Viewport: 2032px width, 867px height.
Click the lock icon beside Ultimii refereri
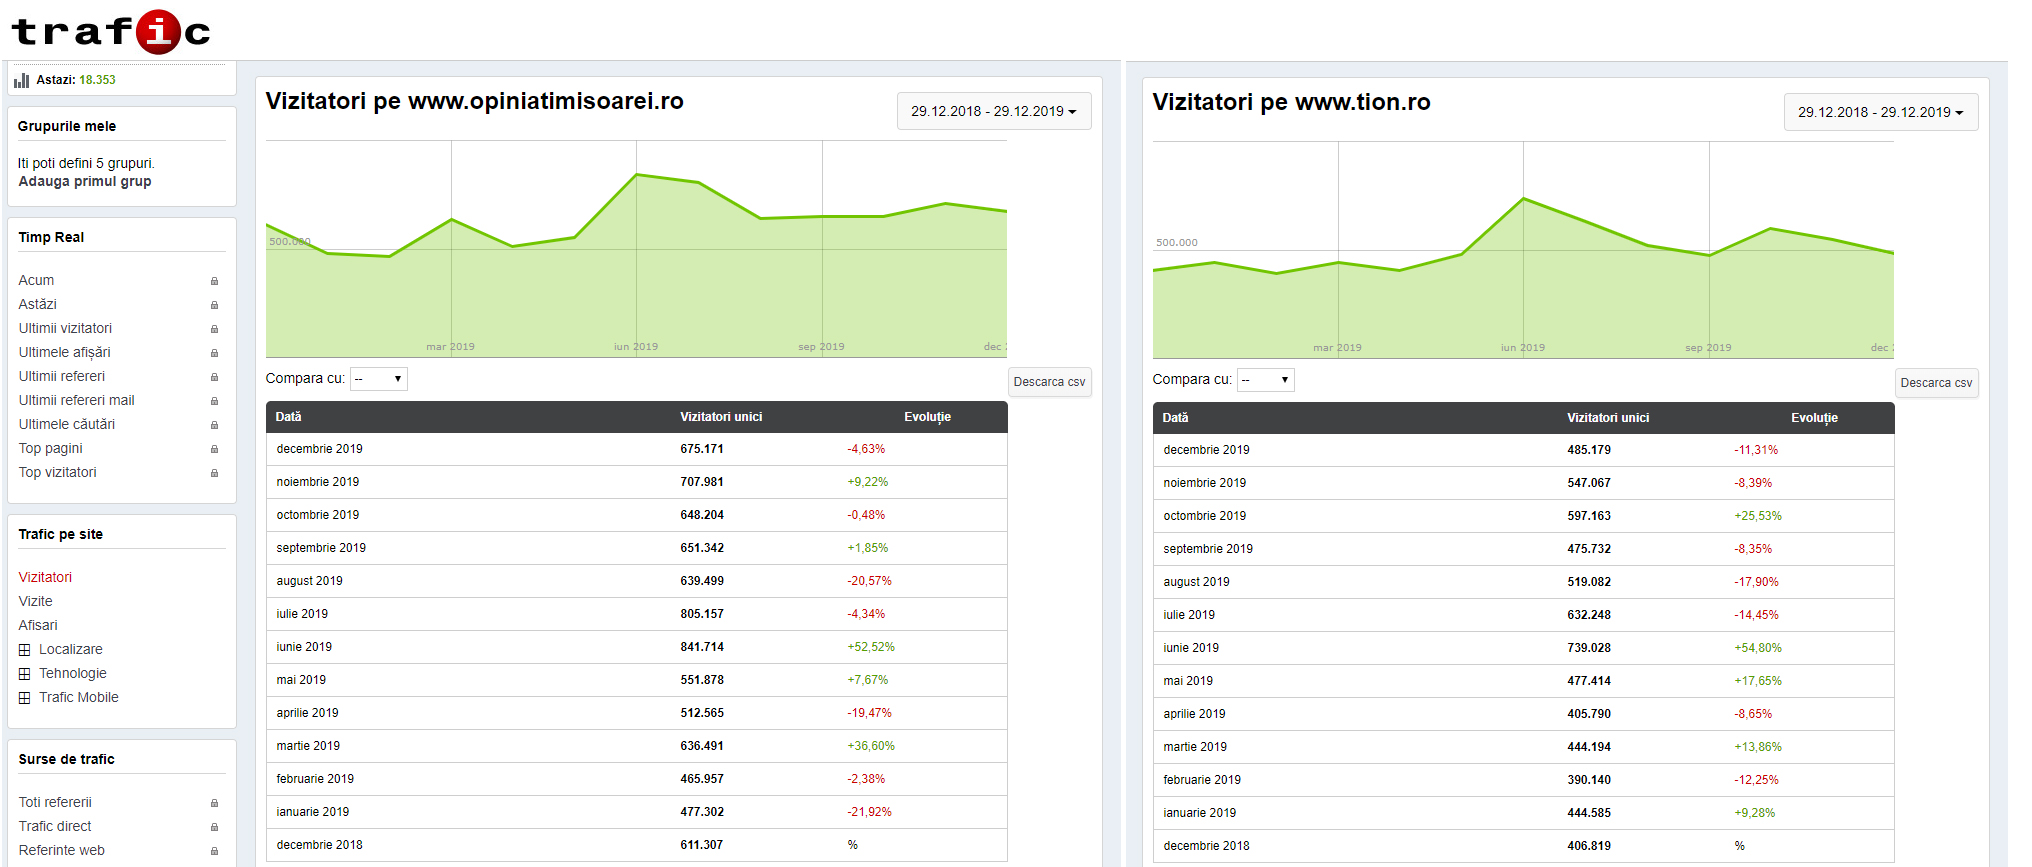214,377
